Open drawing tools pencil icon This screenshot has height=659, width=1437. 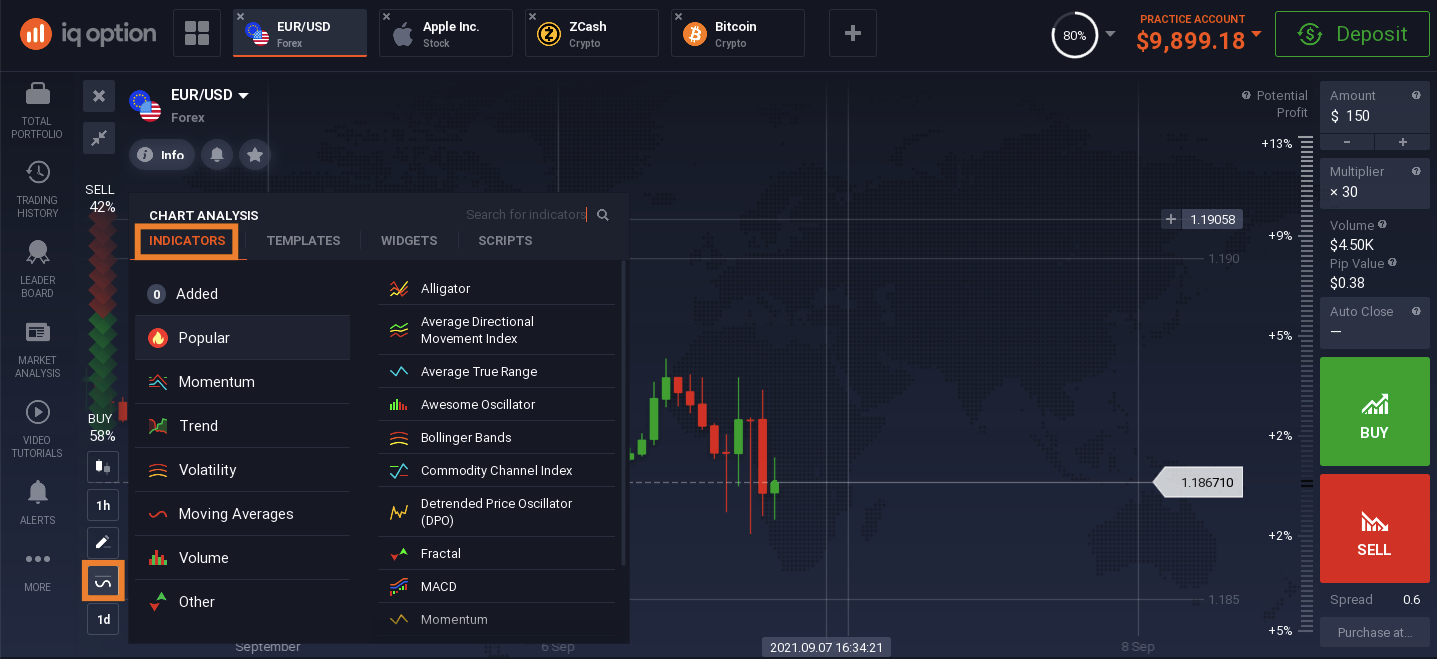pos(102,543)
